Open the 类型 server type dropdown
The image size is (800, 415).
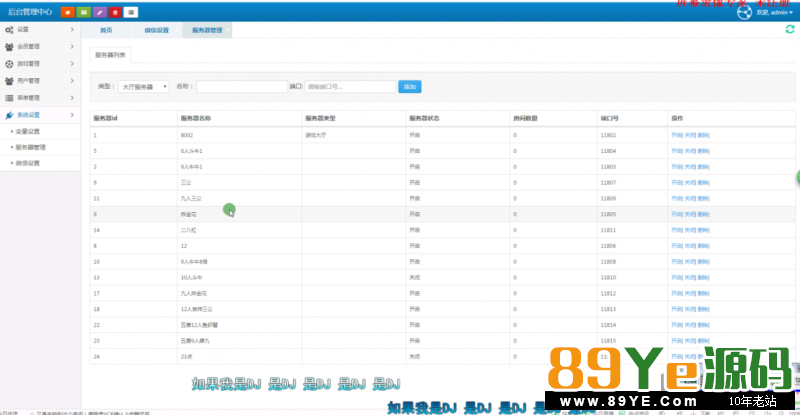point(144,87)
